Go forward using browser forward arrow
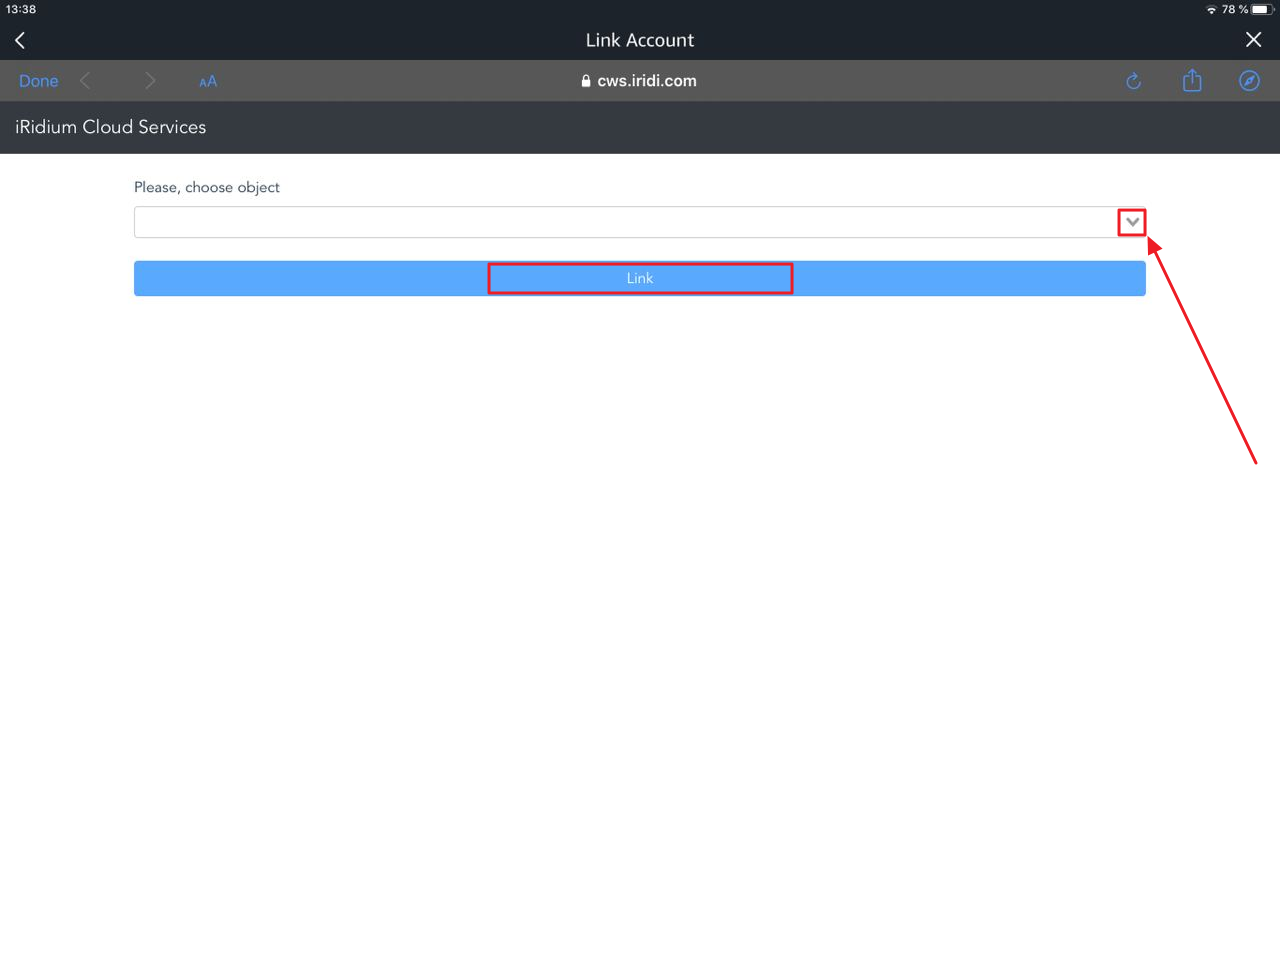Image resolution: width=1280 pixels, height=960 pixels. pyautogui.click(x=149, y=81)
